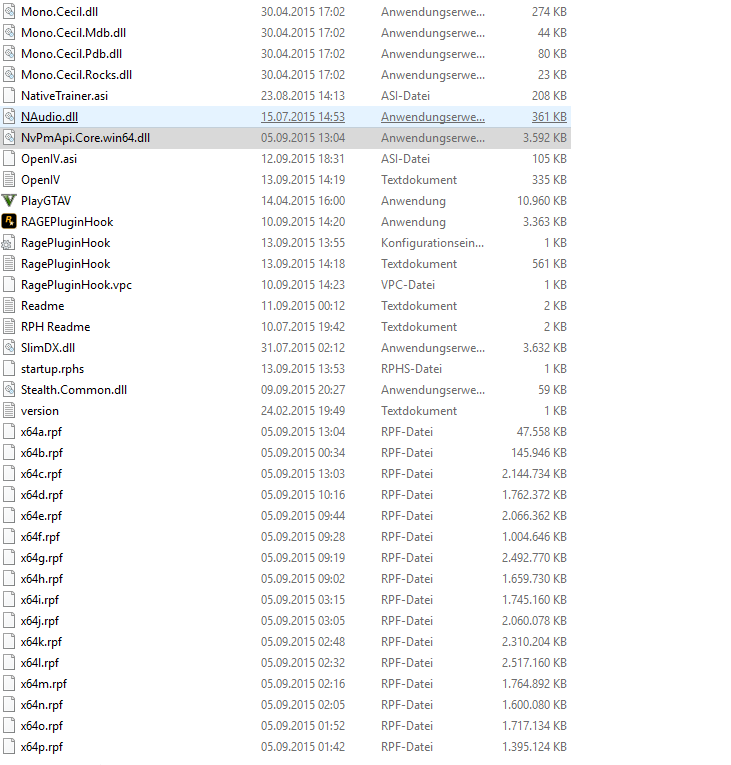Click the RagePluginHook 561 KB text icon

(x=9, y=263)
